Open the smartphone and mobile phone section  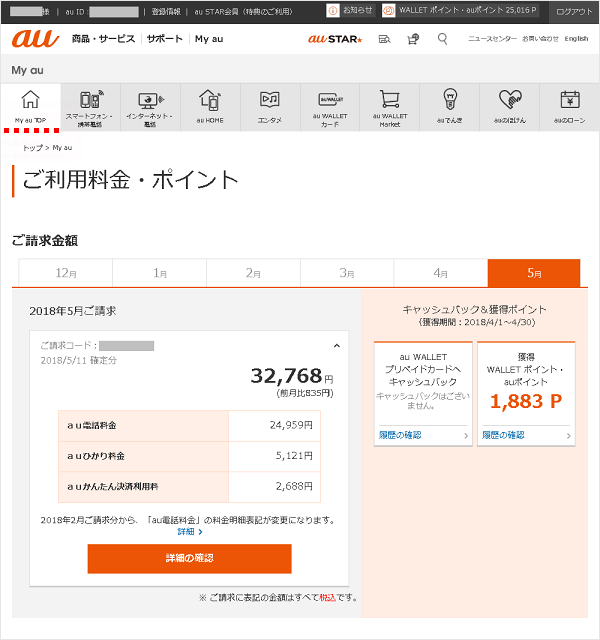click(x=90, y=100)
